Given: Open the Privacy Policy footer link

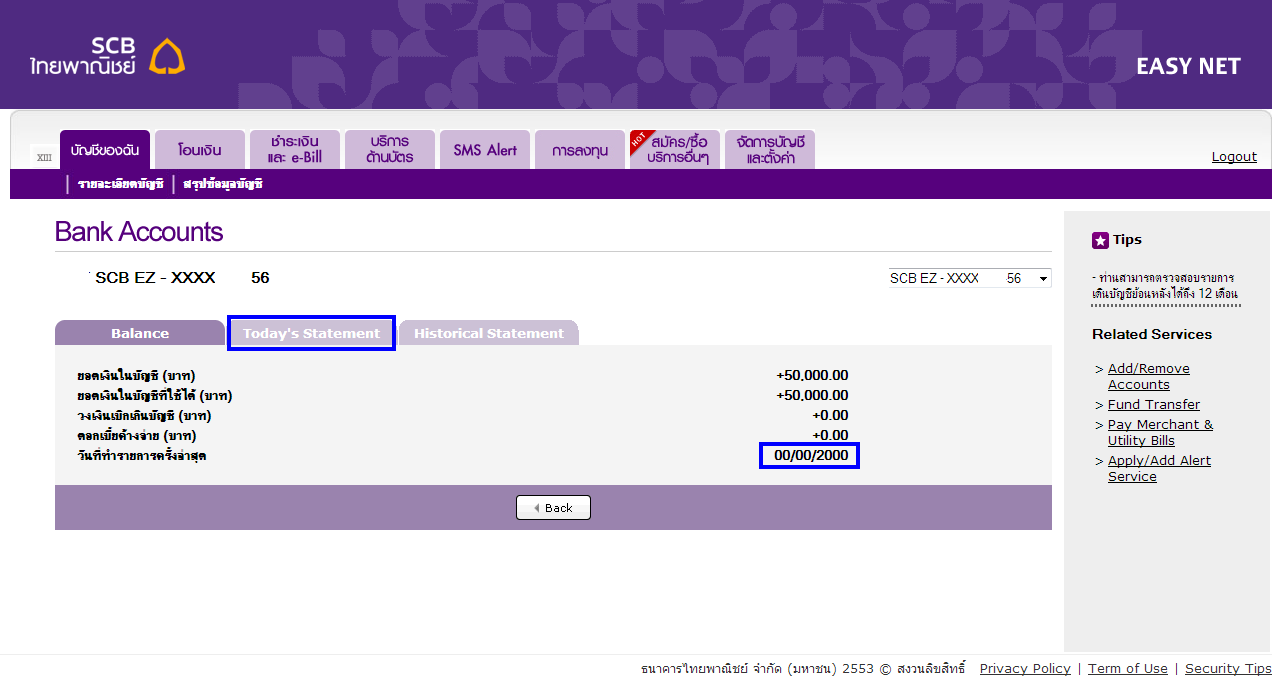Looking at the screenshot, I should pyautogui.click(x=1025, y=669).
